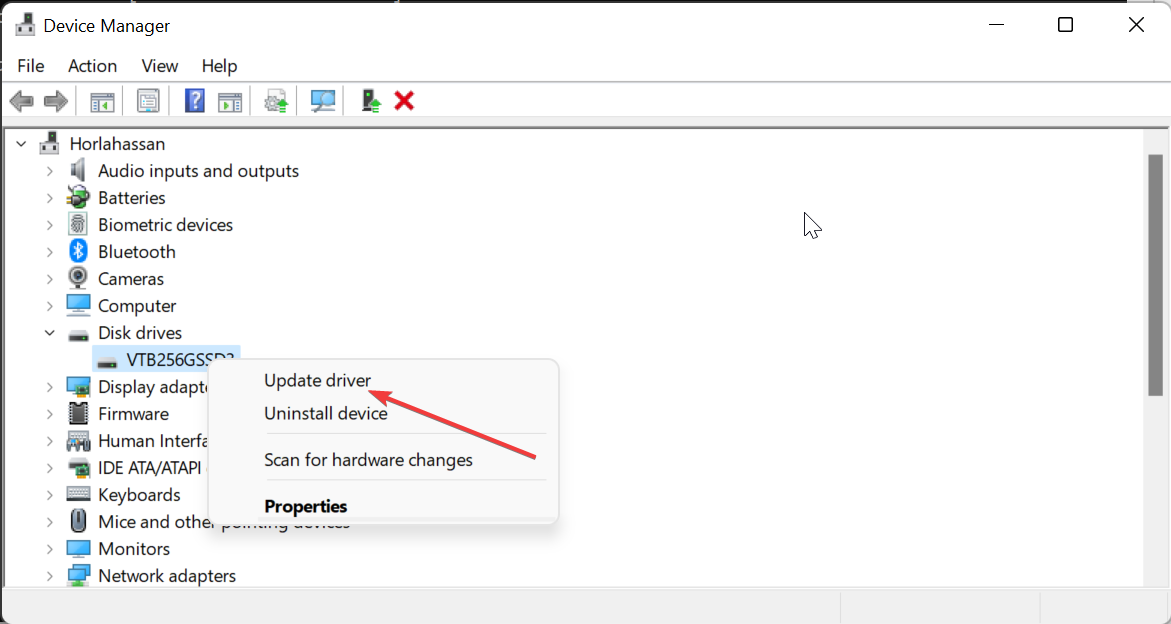1171x624 pixels.
Task: Maximize the Device Manager window
Action: coord(1065,25)
